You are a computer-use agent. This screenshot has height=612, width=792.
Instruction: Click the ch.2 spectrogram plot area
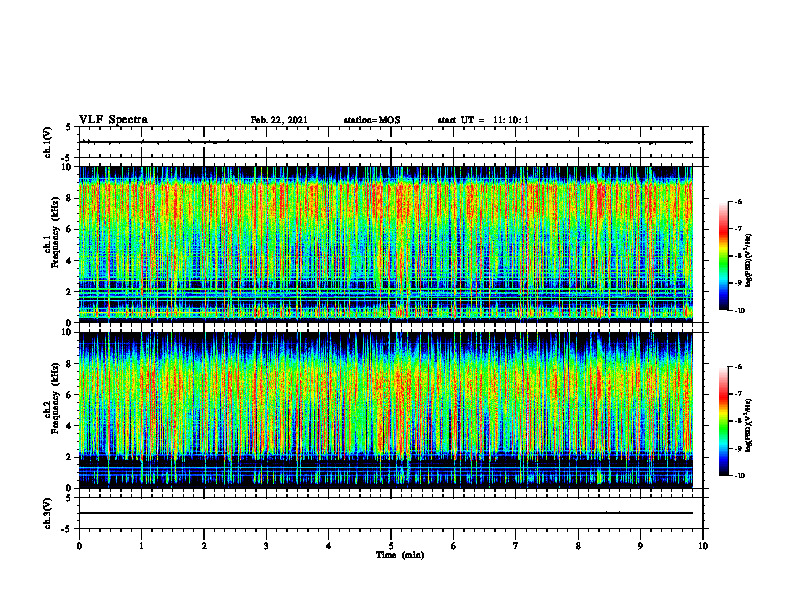pyautogui.click(x=386, y=410)
